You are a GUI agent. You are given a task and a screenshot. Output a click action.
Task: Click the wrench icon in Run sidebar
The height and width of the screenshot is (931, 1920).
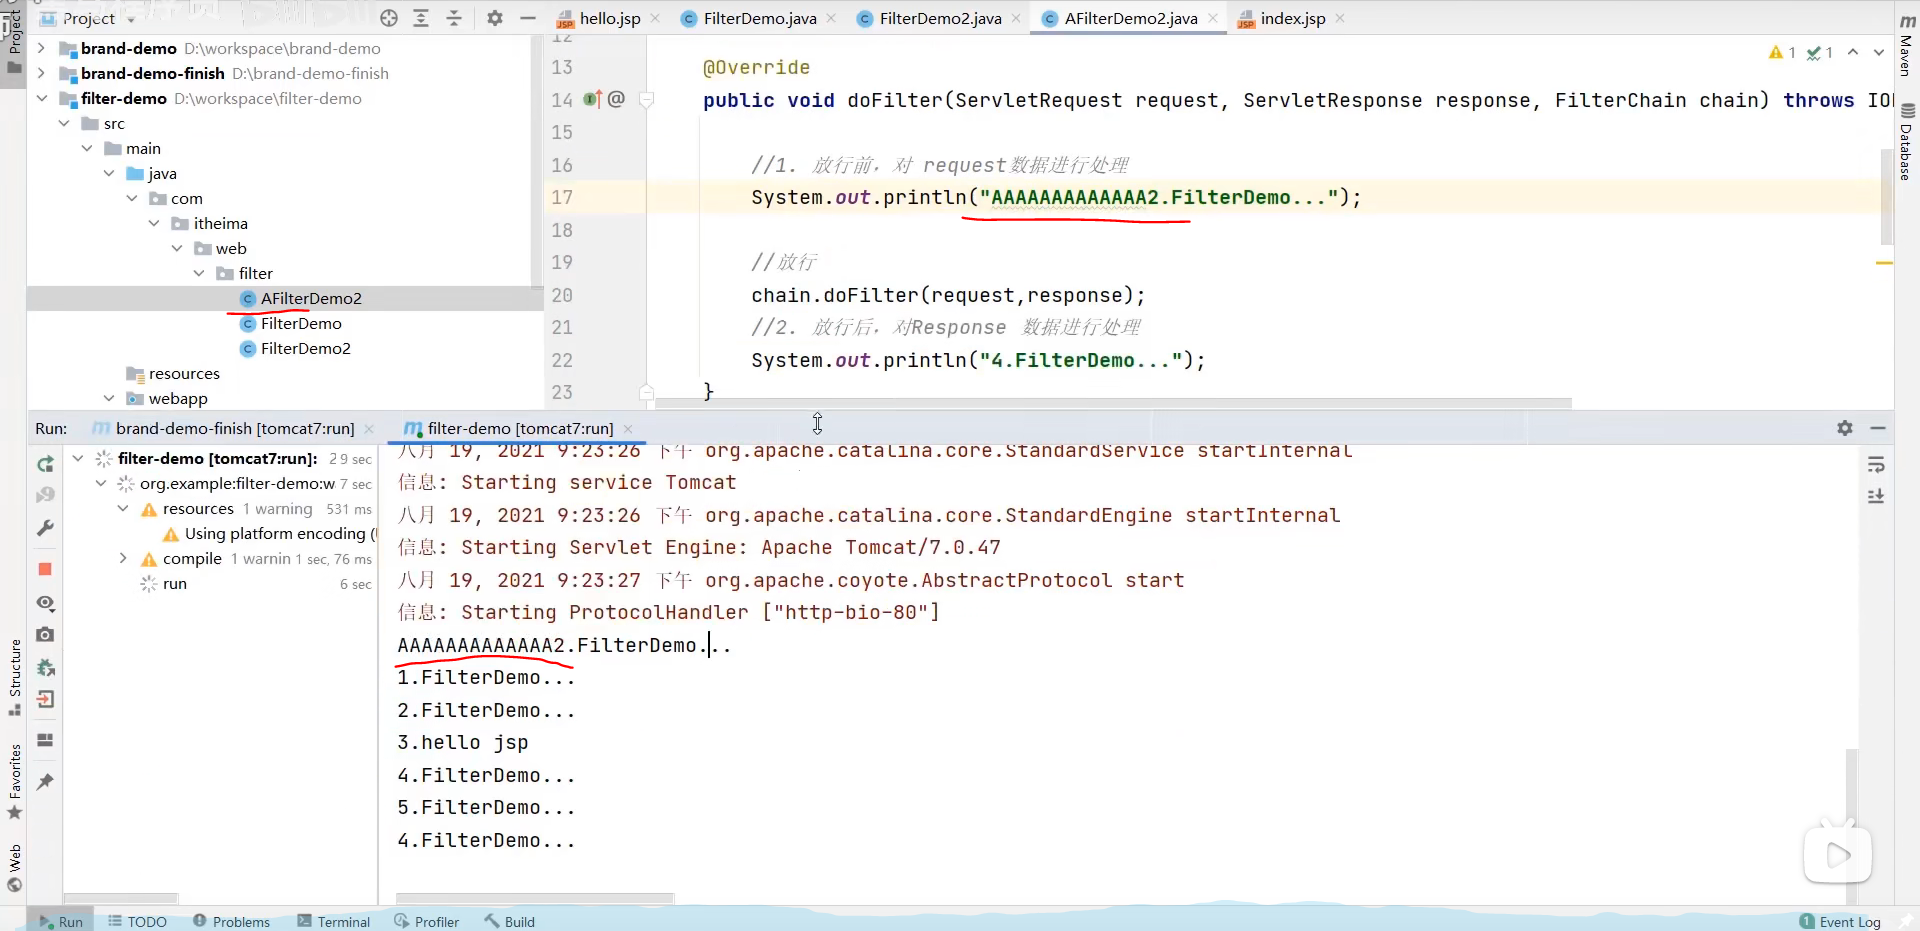pos(45,528)
